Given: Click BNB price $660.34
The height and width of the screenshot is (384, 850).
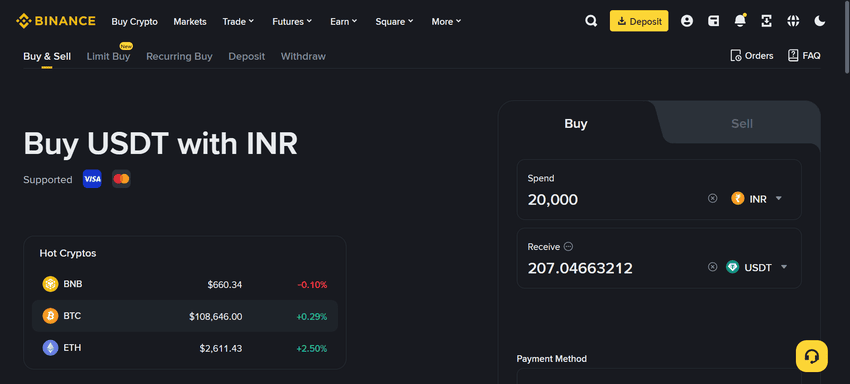Looking at the screenshot, I should tap(224, 284).
